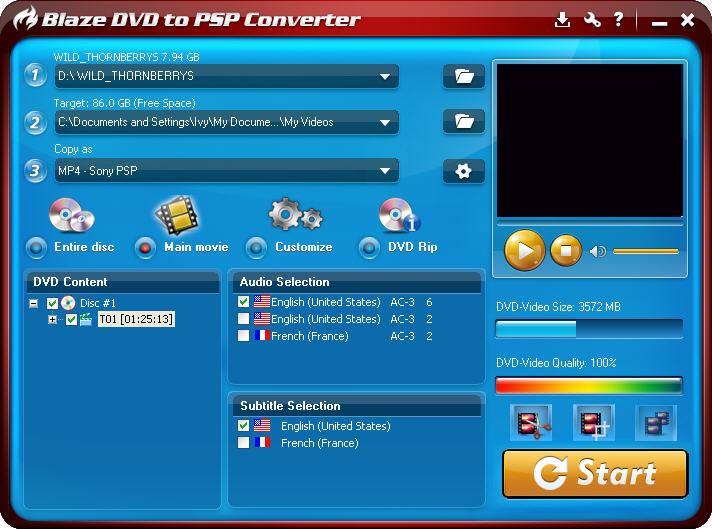This screenshot has height=529, width=712.
Task: Open the MP4 - Sony PSP format dropdown
Action: [385, 171]
